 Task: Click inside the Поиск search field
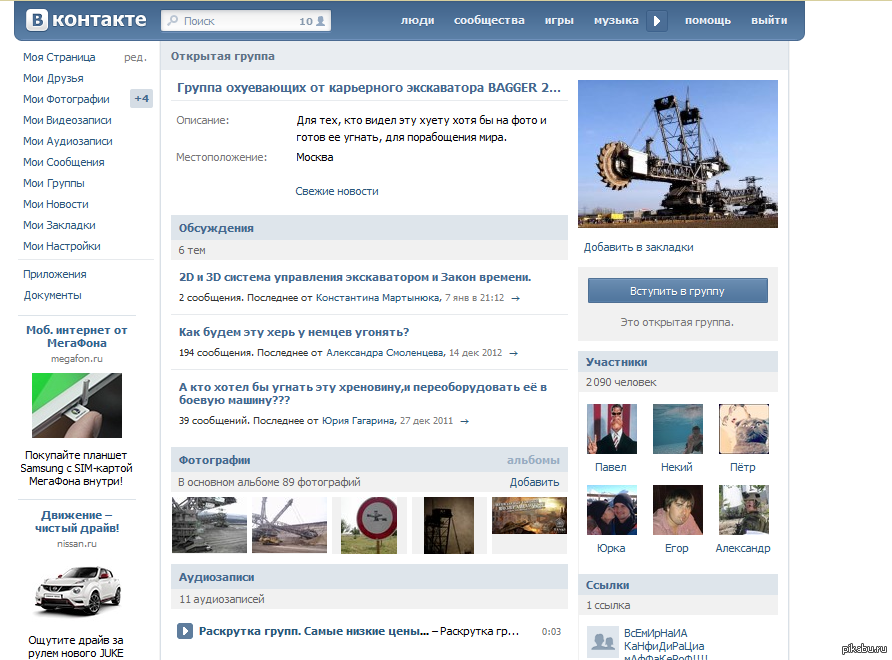238,20
